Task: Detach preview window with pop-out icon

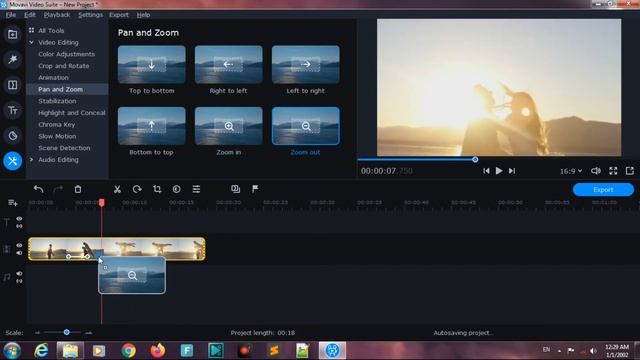Action: click(630, 171)
